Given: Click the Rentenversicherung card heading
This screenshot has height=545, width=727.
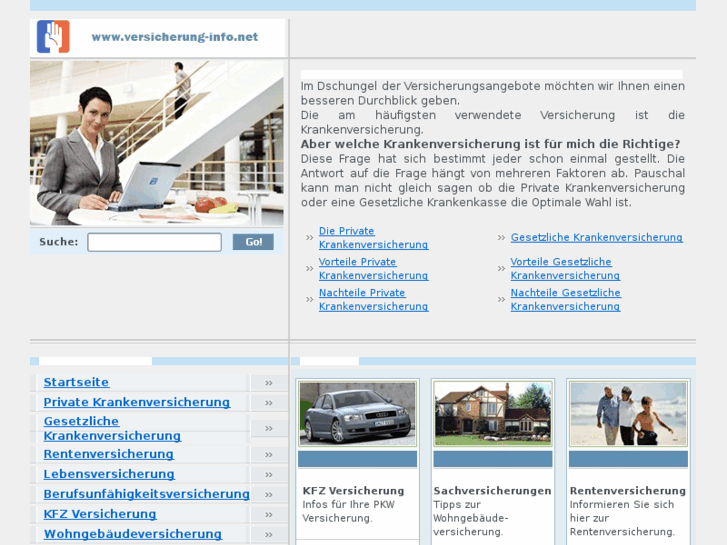Looking at the screenshot, I should click(628, 491).
